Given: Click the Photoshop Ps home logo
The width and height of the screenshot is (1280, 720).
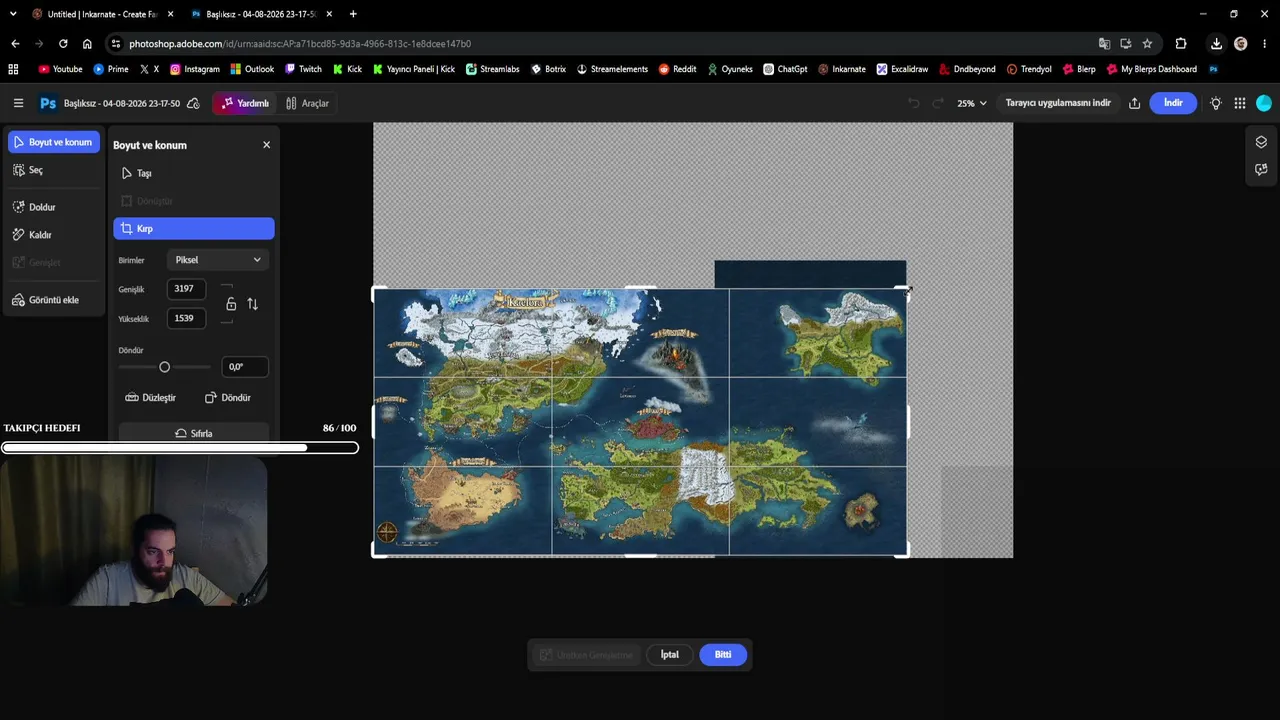Looking at the screenshot, I should (x=48, y=103).
